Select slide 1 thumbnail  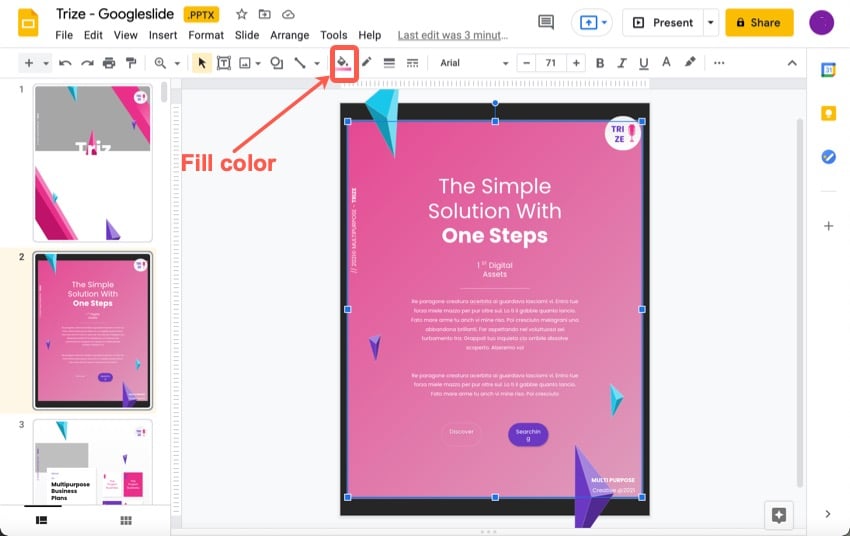click(x=92, y=162)
